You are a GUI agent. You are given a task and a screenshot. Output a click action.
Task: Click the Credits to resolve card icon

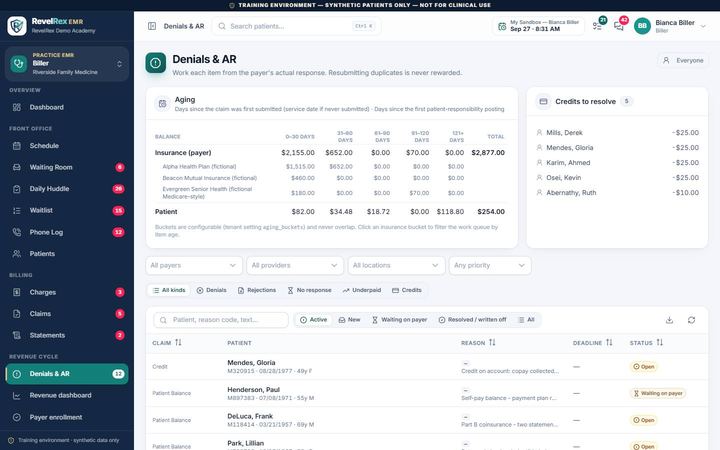pyautogui.click(x=543, y=101)
